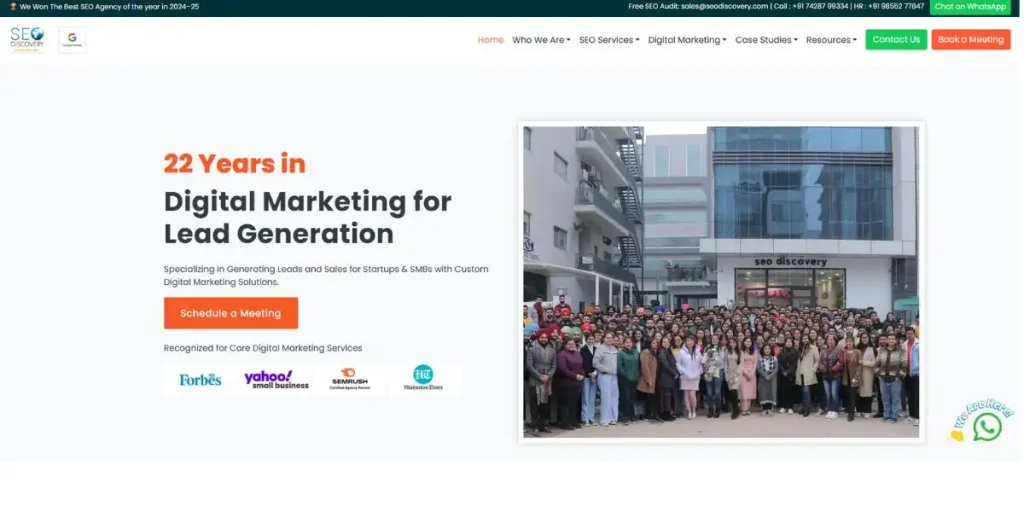Click the Call phone number +91 74287 99334
This screenshot has height=529, width=1024.
coord(820,7)
